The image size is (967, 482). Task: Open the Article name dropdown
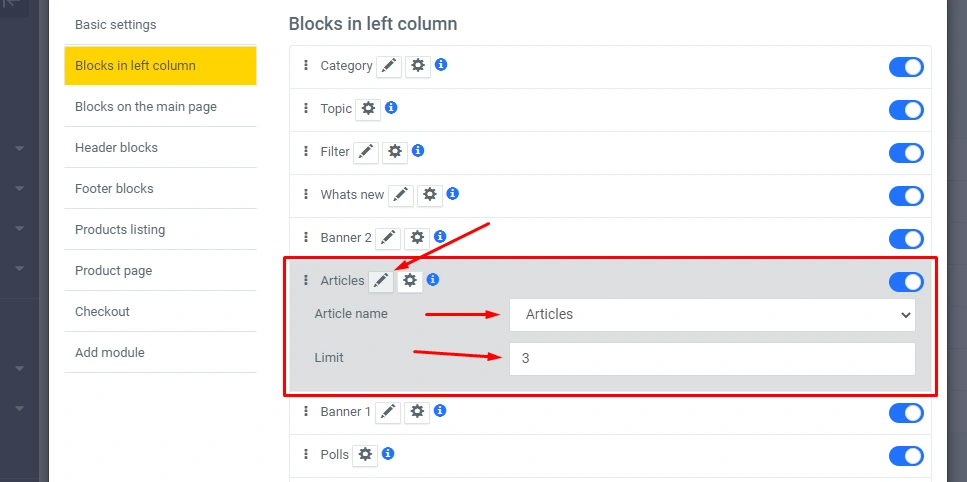pyautogui.click(x=712, y=314)
